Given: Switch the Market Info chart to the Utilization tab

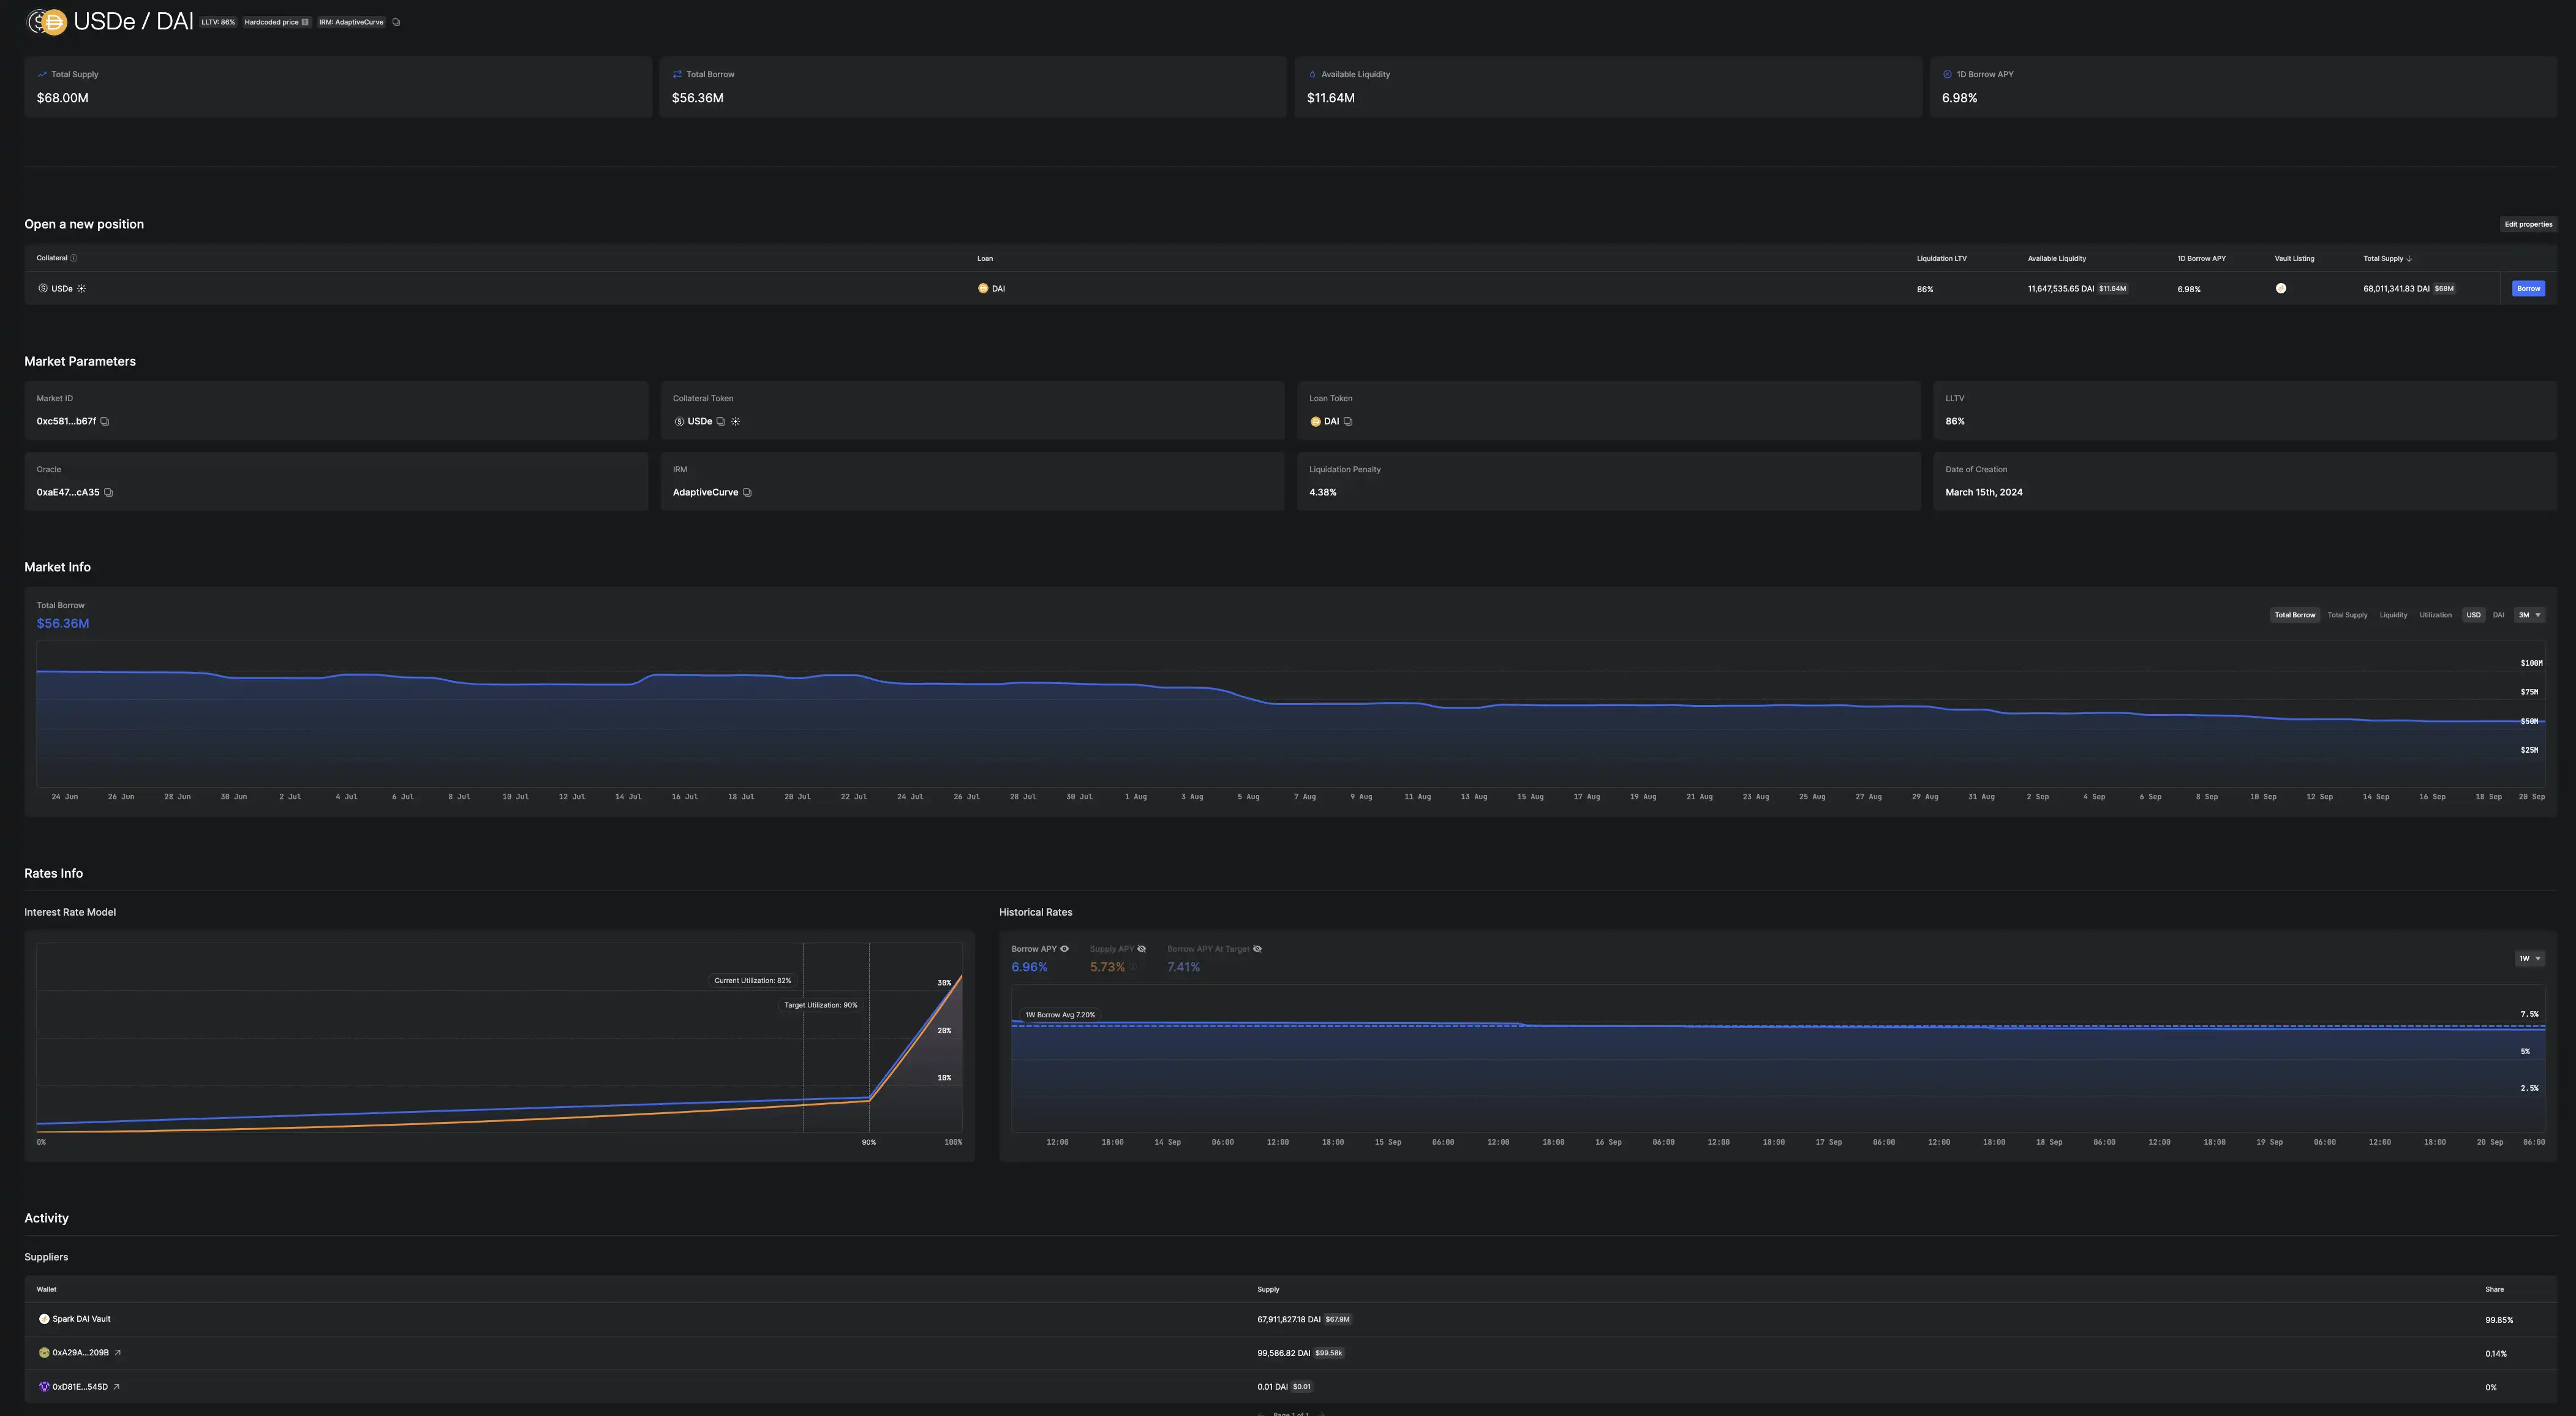Looking at the screenshot, I should 2435,615.
